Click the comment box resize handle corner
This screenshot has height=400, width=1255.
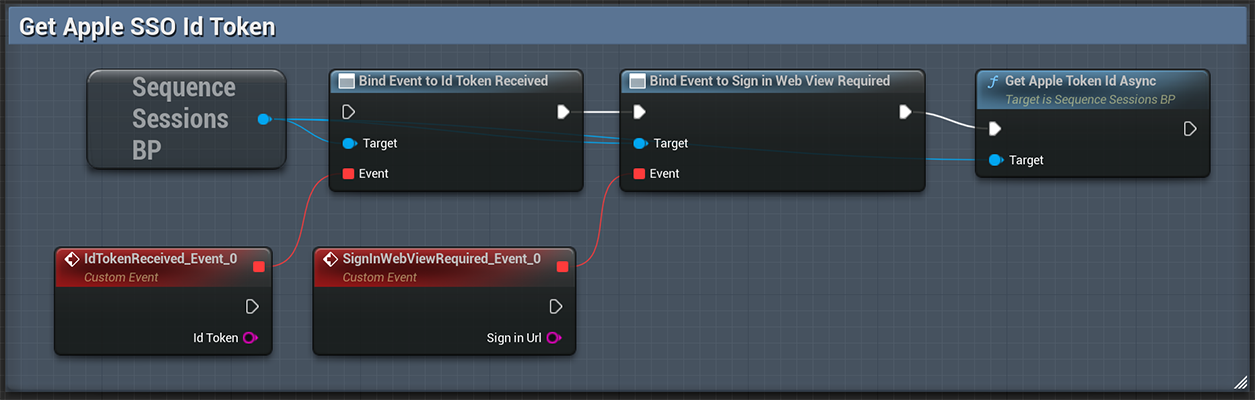click(1240, 381)
